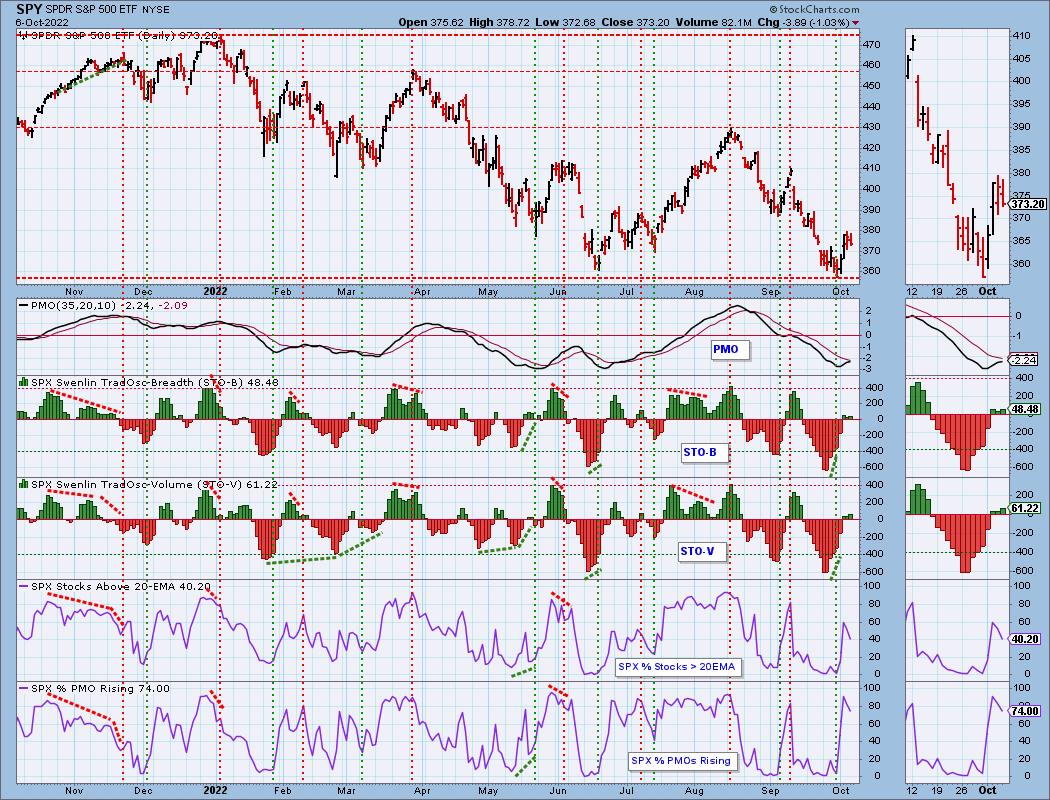The height and width of the screenshot is (800, 1050).
Task: Click the Close 373.20 value
Action: (635, 22)
